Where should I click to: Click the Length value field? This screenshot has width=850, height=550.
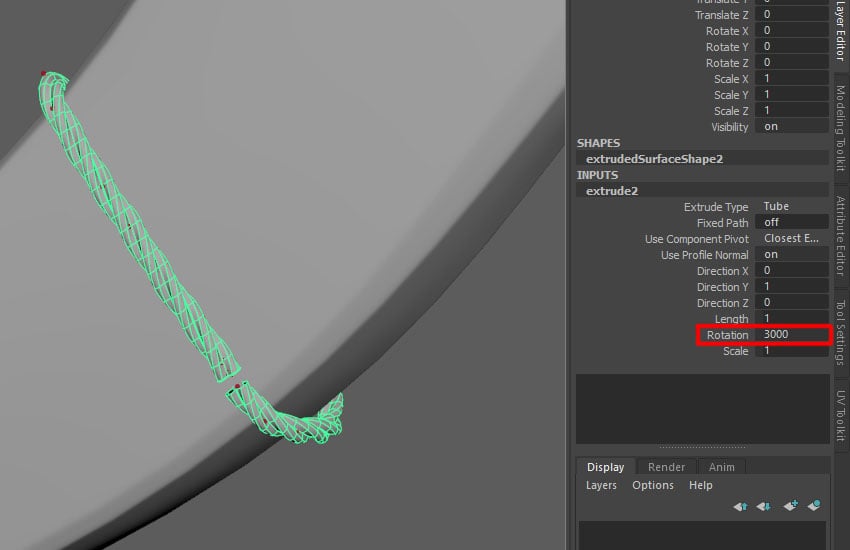pyautogui.click(x=791, y=318)
